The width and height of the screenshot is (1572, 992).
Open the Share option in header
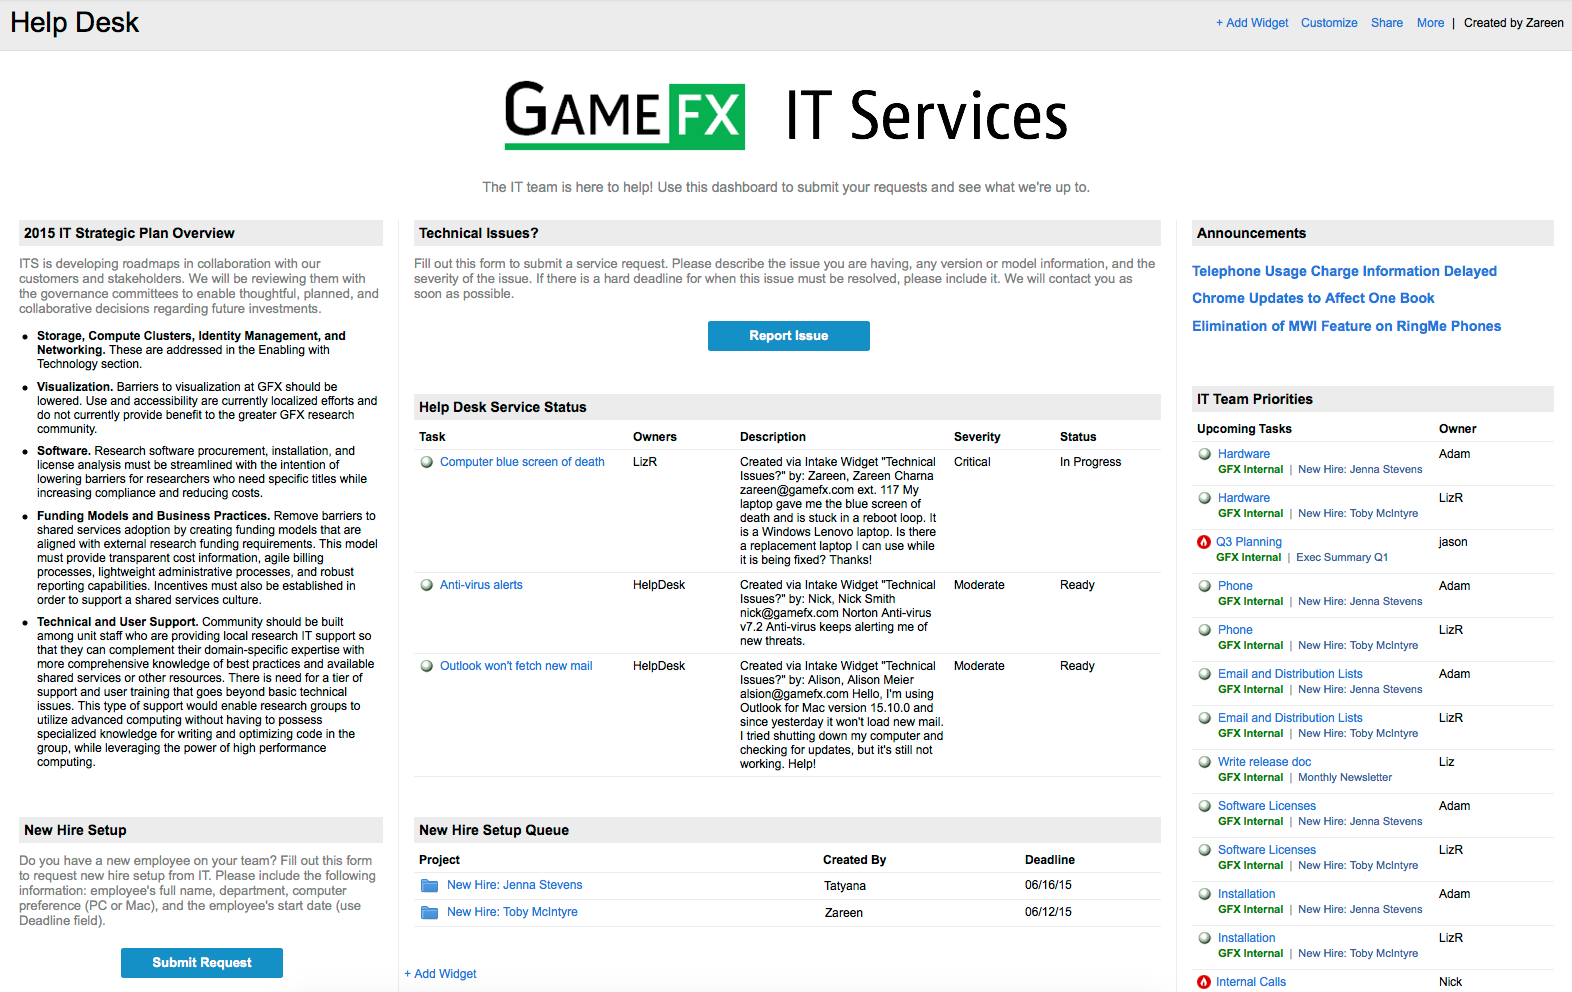click(1386, 23)
